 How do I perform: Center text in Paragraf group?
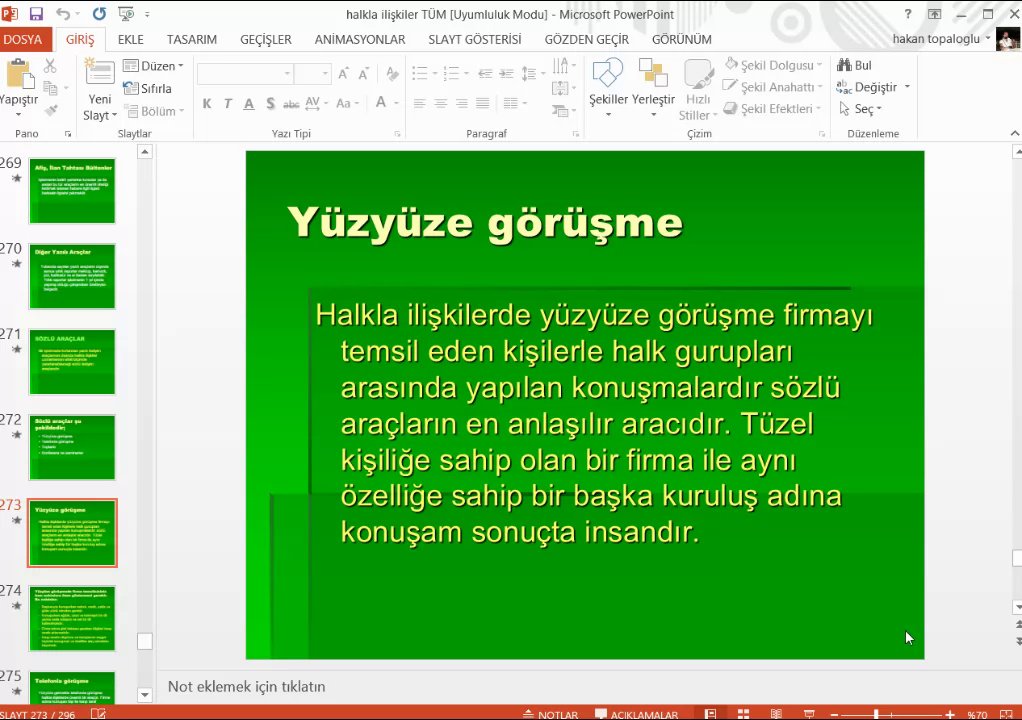click(441, 103)
